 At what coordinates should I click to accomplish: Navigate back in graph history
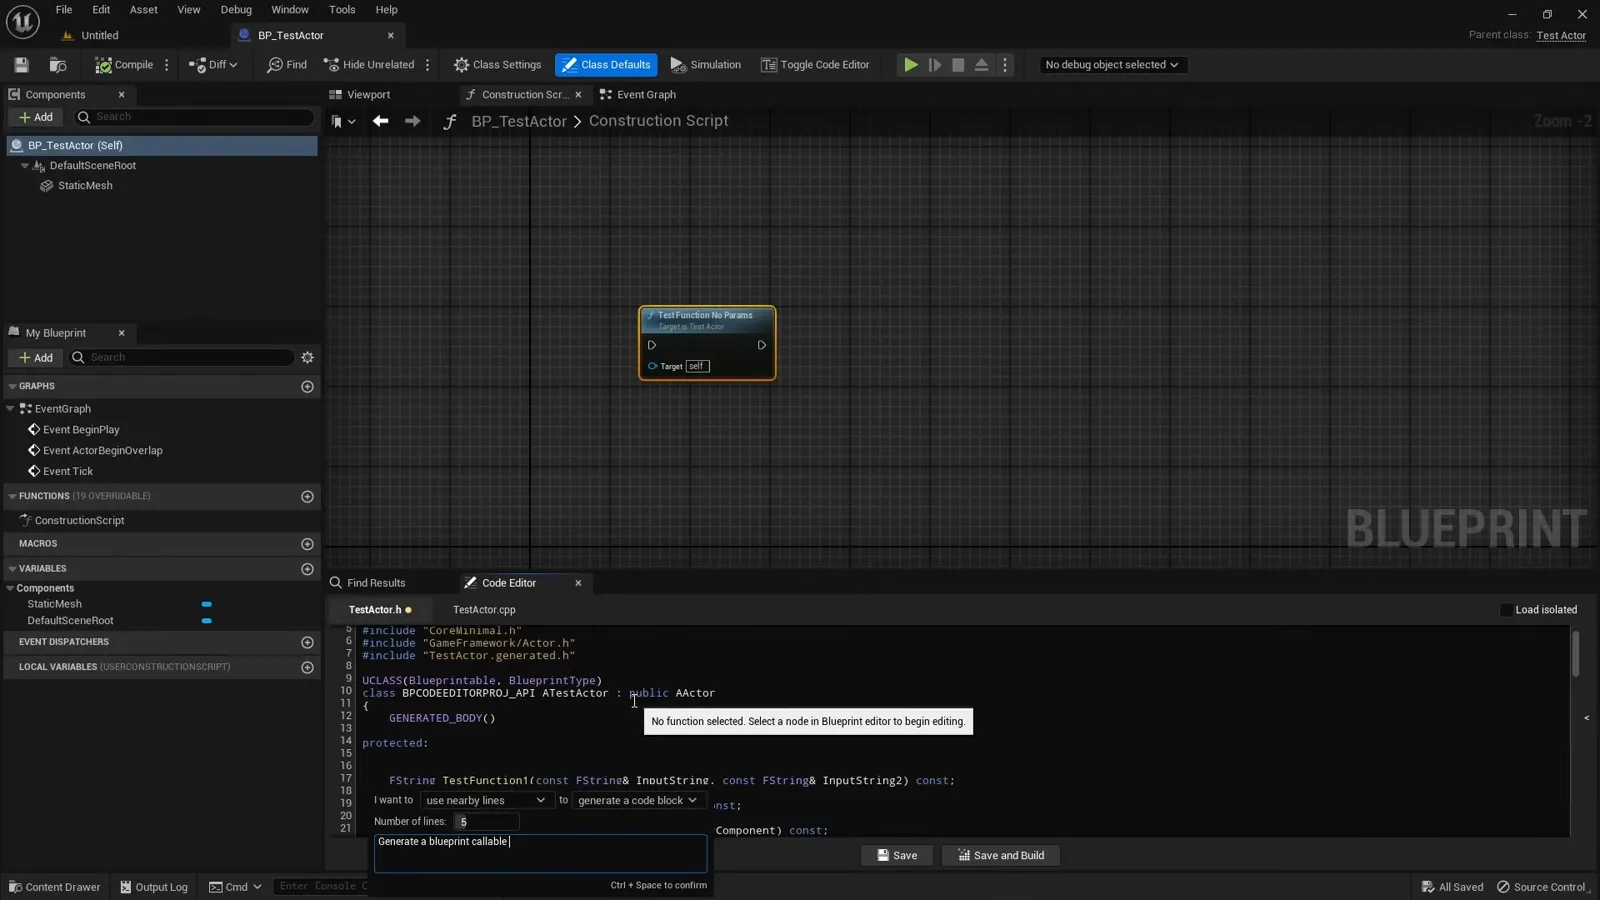click(x=380, y=121)
